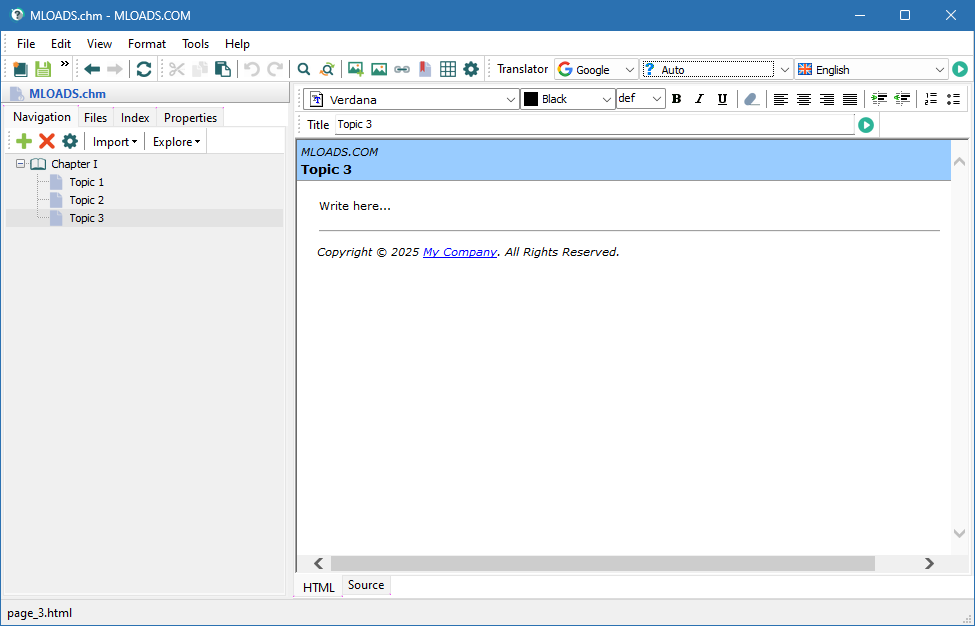Click the Copy icon
Viewport: 975px width, 626px height.
200,69
